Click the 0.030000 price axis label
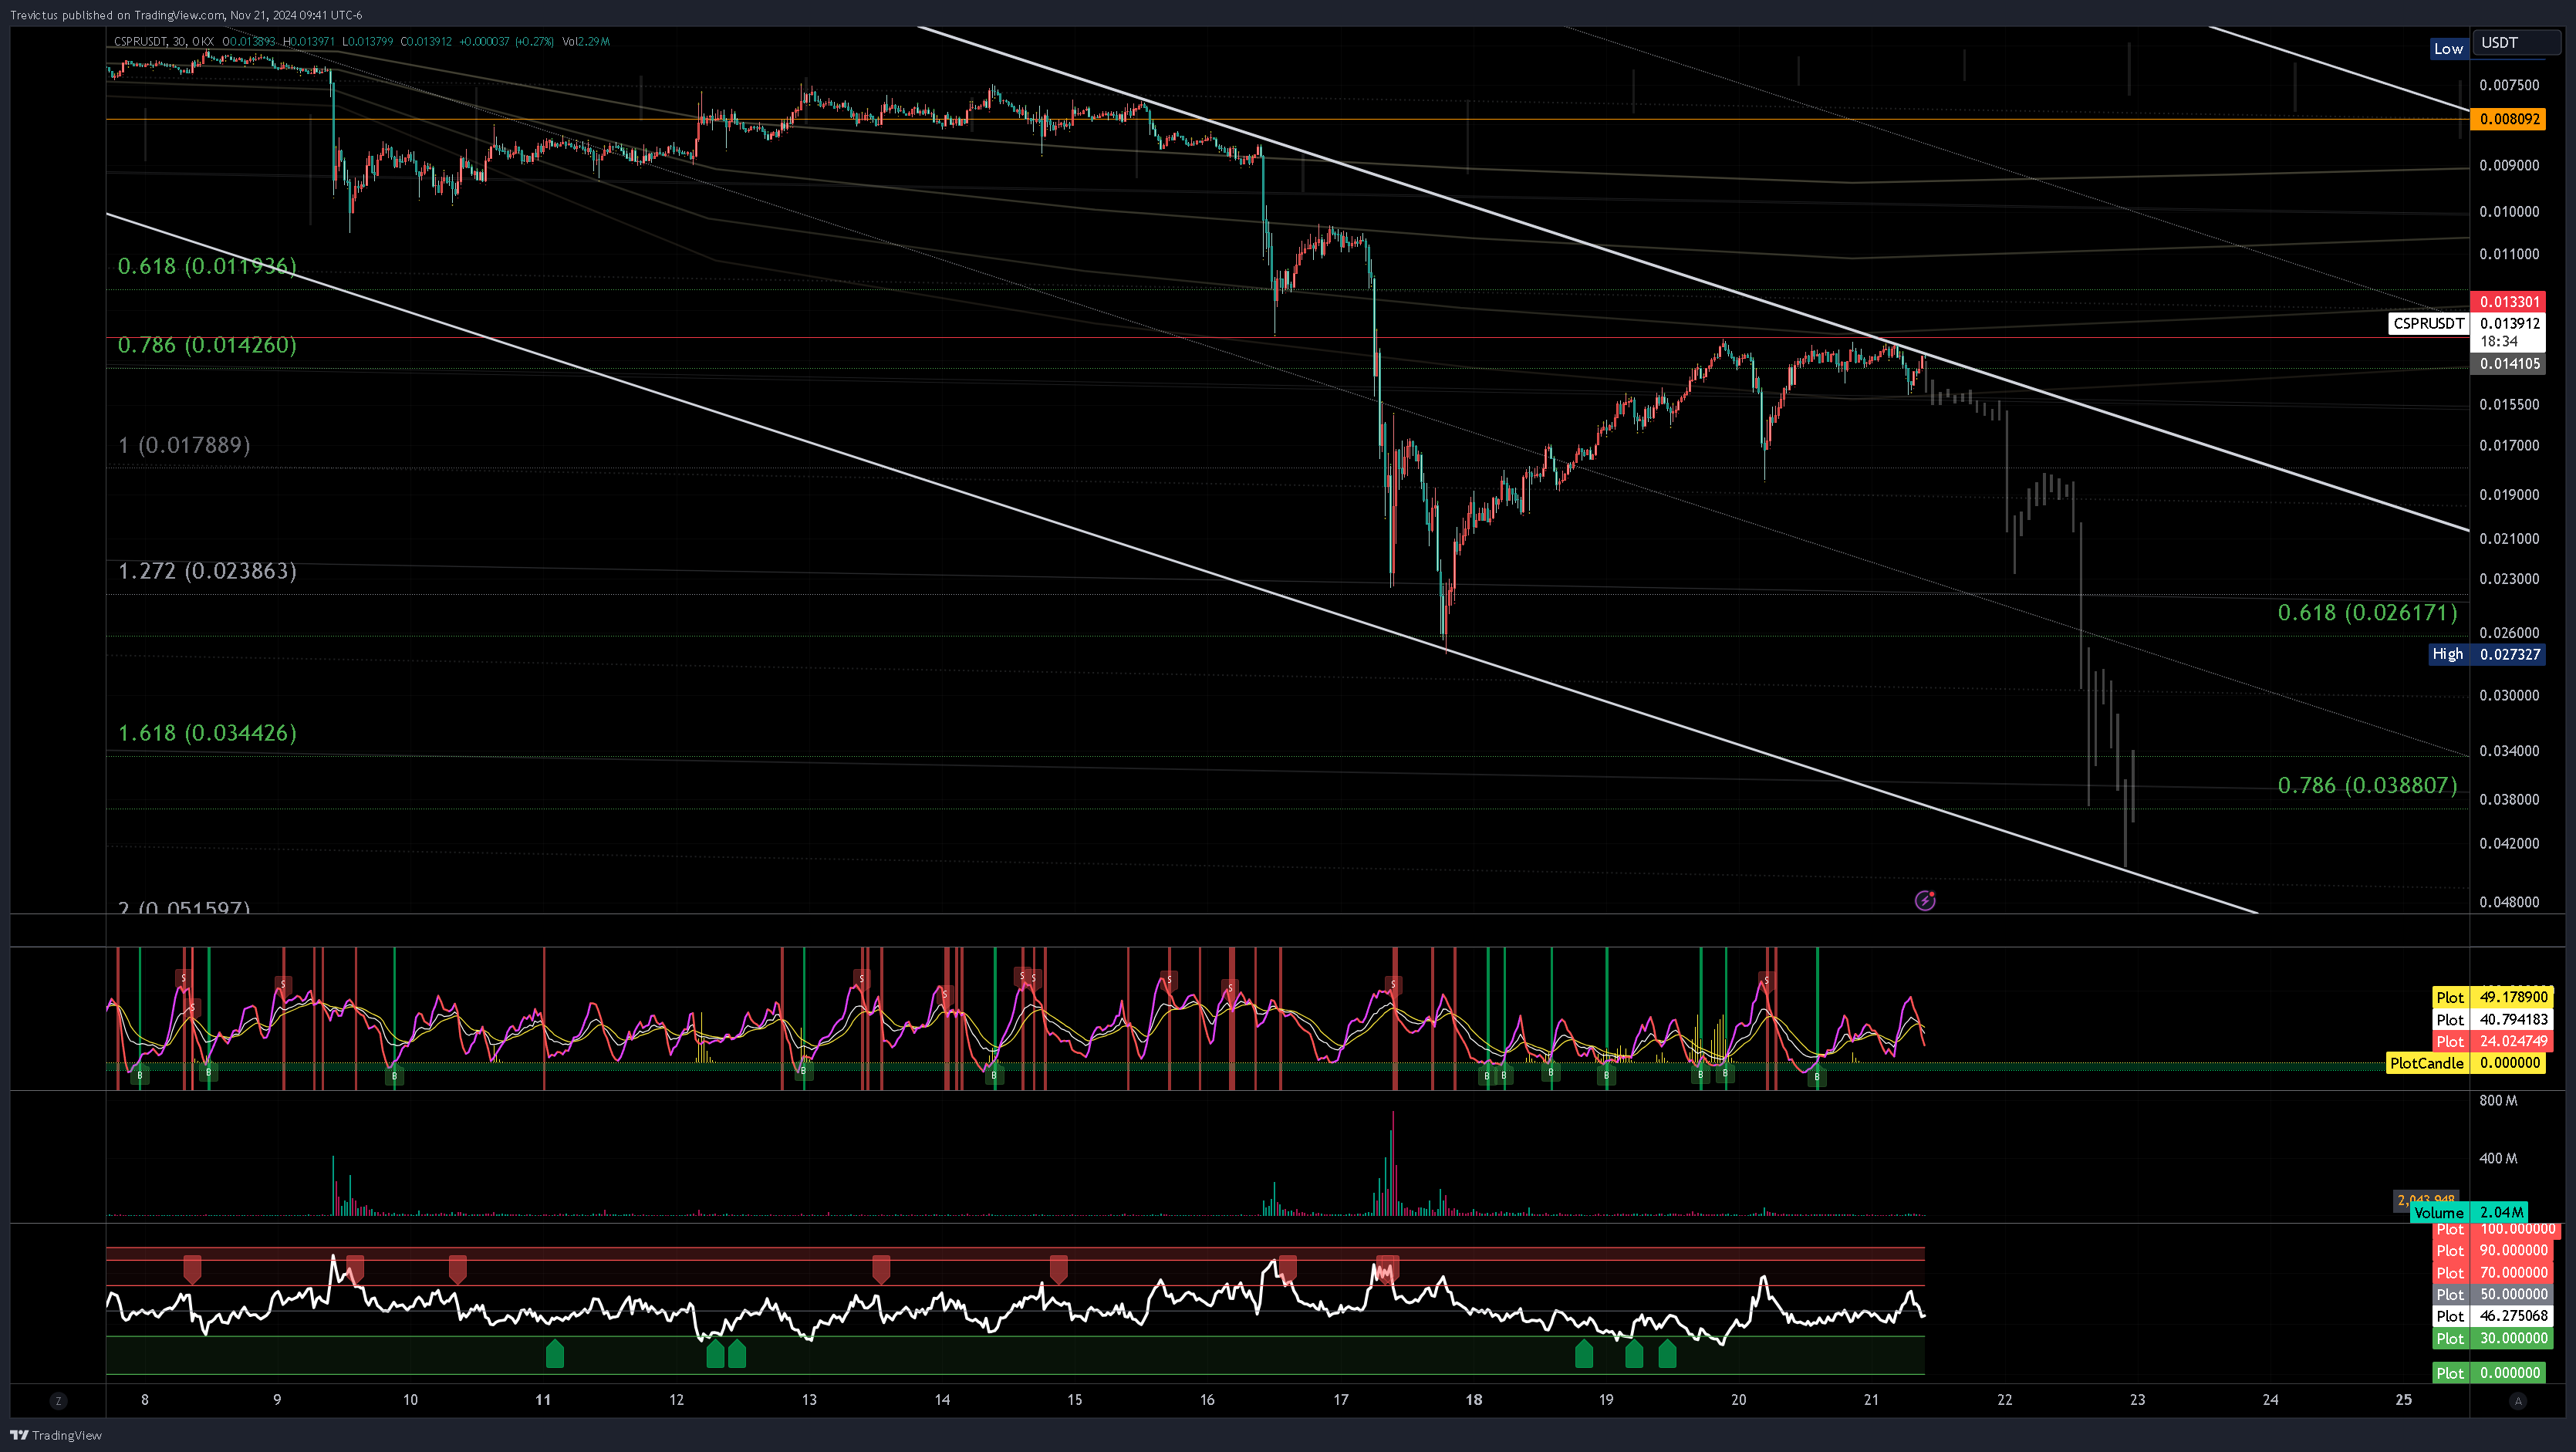The height and width of the screenshot is (1452, 2576). pyautogui.click(x=2509, y=696)
